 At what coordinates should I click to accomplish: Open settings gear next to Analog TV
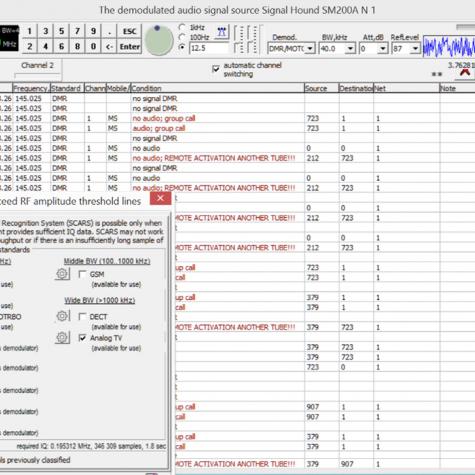(62, 338)
